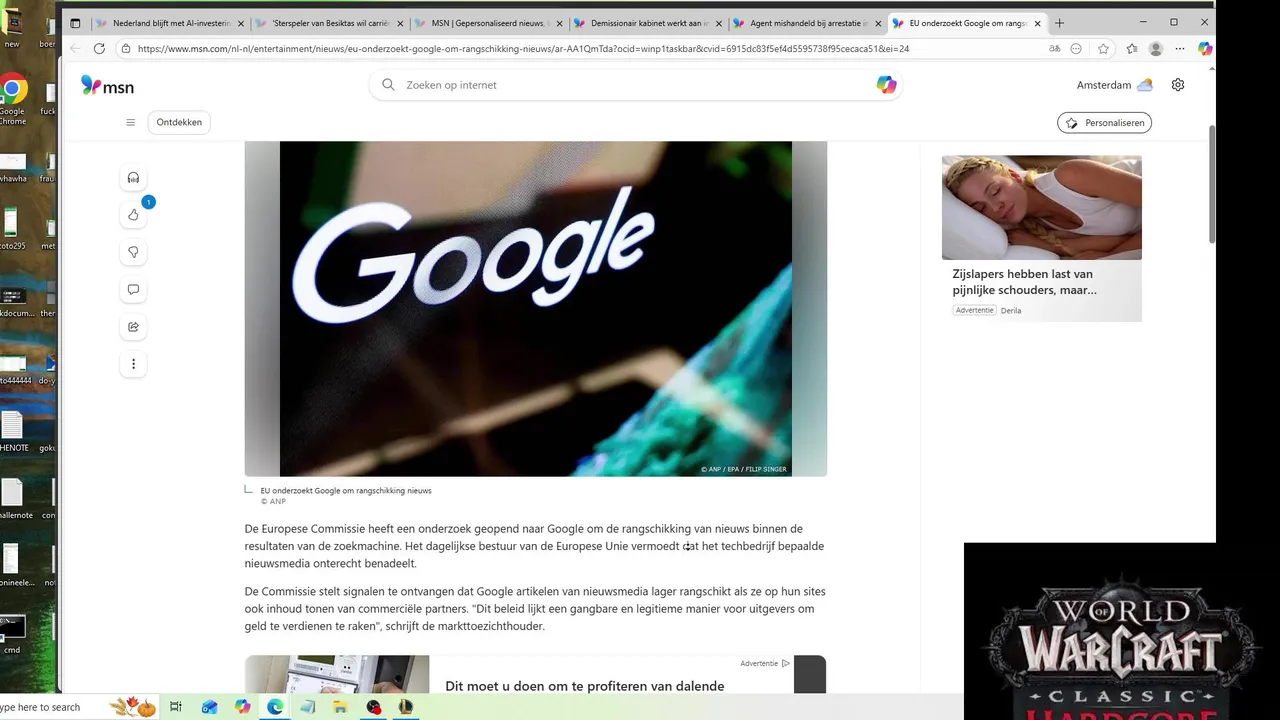The width and height of the screenshot is (1280, 720).
Task: Launch Copilot from the taskbar
Action: [x=242, y=707]
